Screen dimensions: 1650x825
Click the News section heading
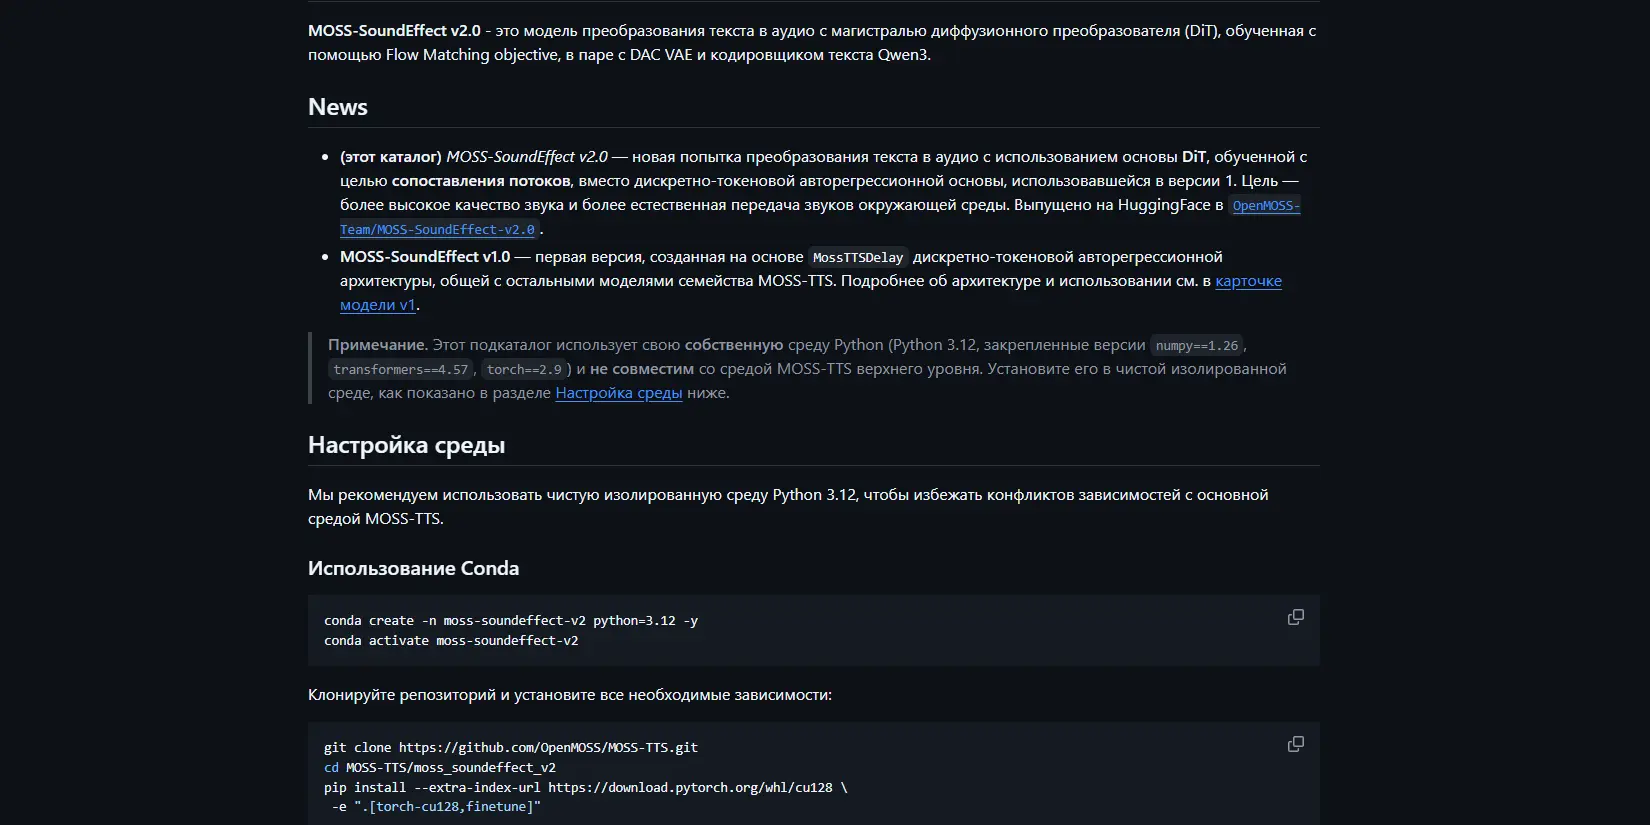[x=338, y=107]
